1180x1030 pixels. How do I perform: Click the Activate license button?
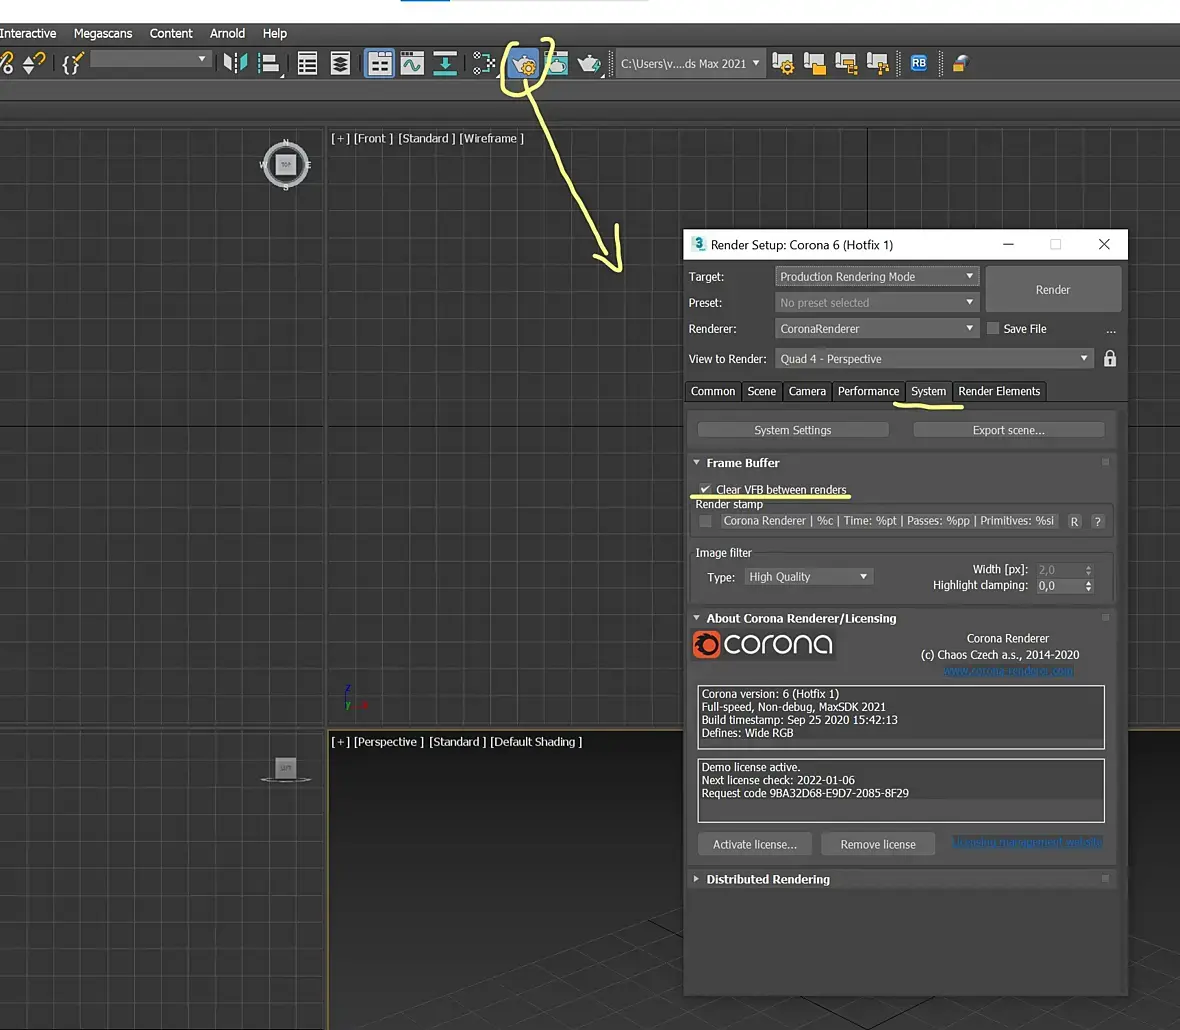(754, 845)
